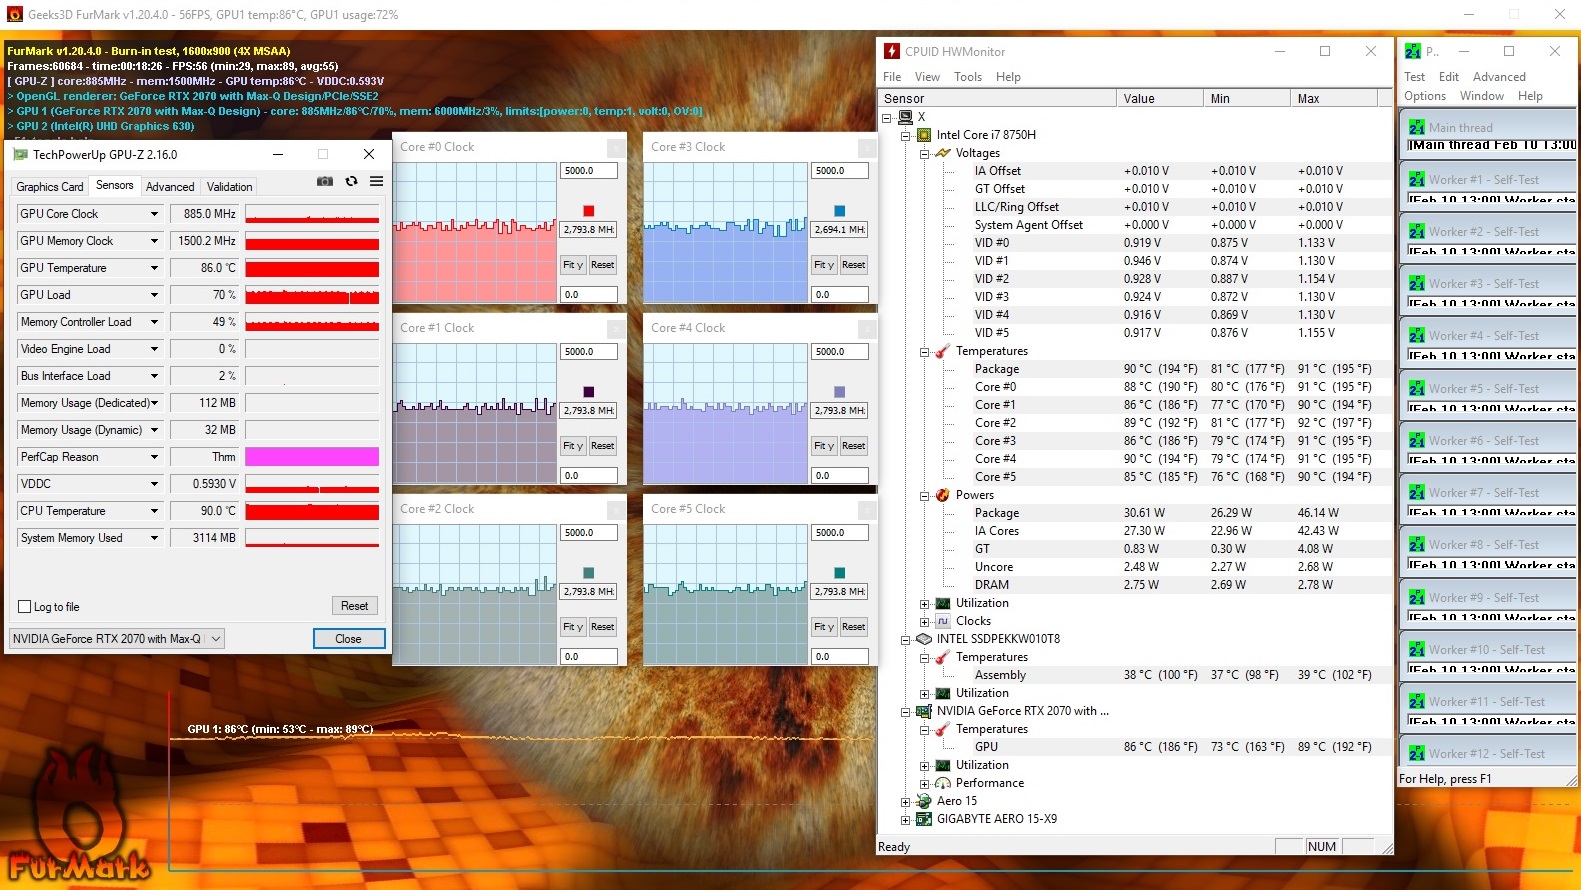Enable the Log to file checkbox
1581x890 pixels.
[x=25, y=607]
